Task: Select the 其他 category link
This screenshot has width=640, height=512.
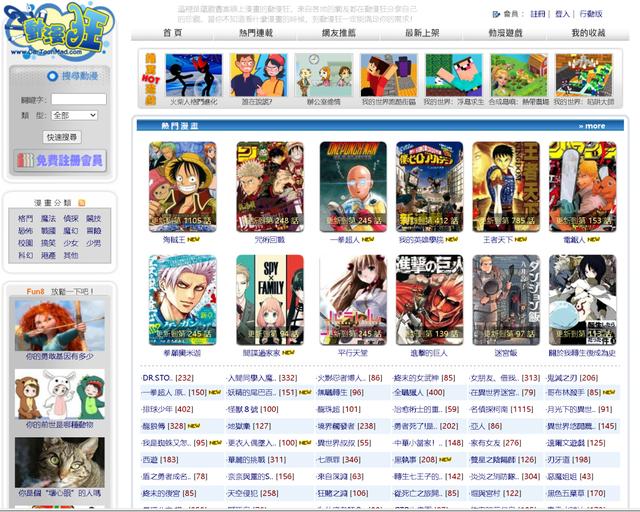Action: click(x=71, y=256)
